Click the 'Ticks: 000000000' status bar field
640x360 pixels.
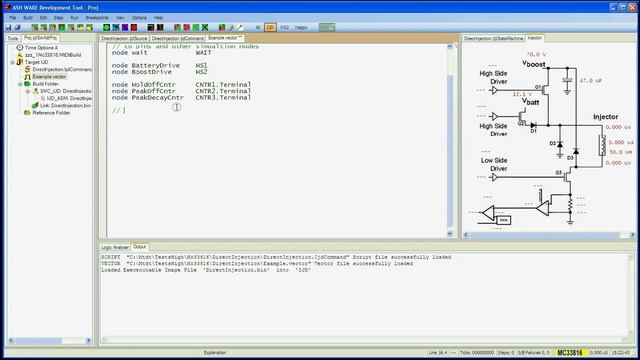pos(477,353)
